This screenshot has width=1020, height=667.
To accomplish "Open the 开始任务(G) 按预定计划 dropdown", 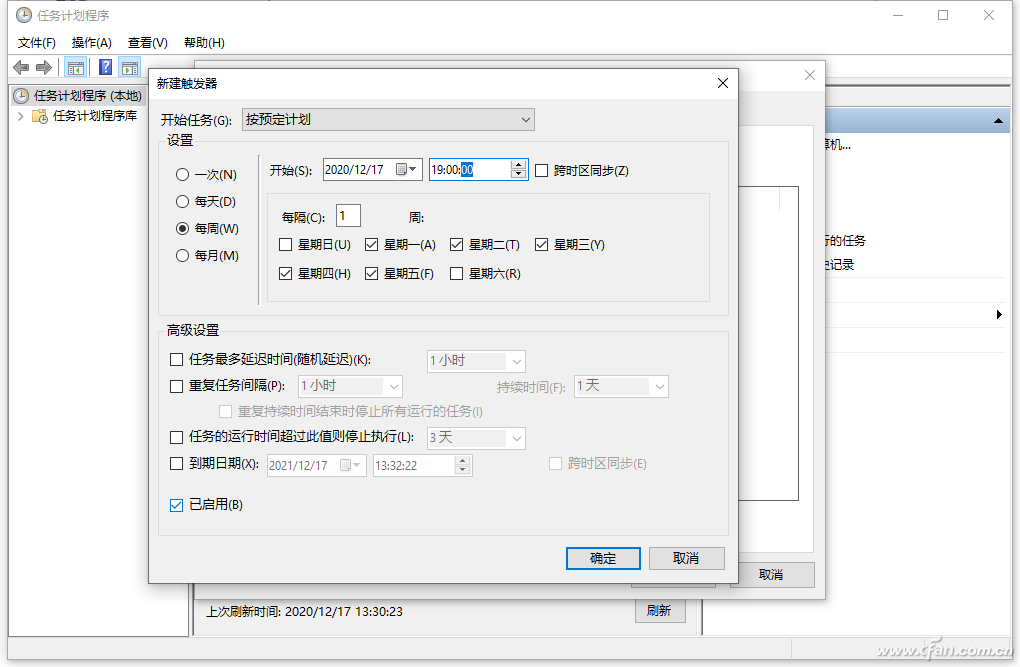I will tap(388, 120).
